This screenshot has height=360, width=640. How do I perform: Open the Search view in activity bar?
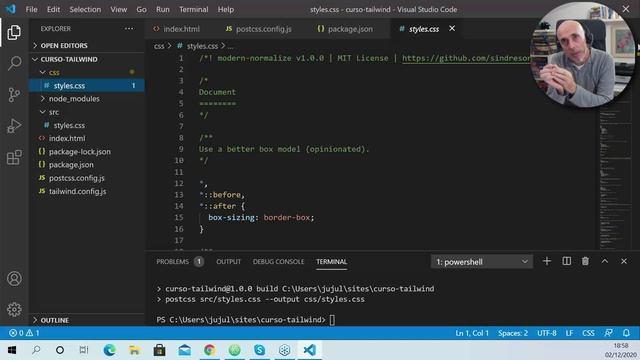14,63
